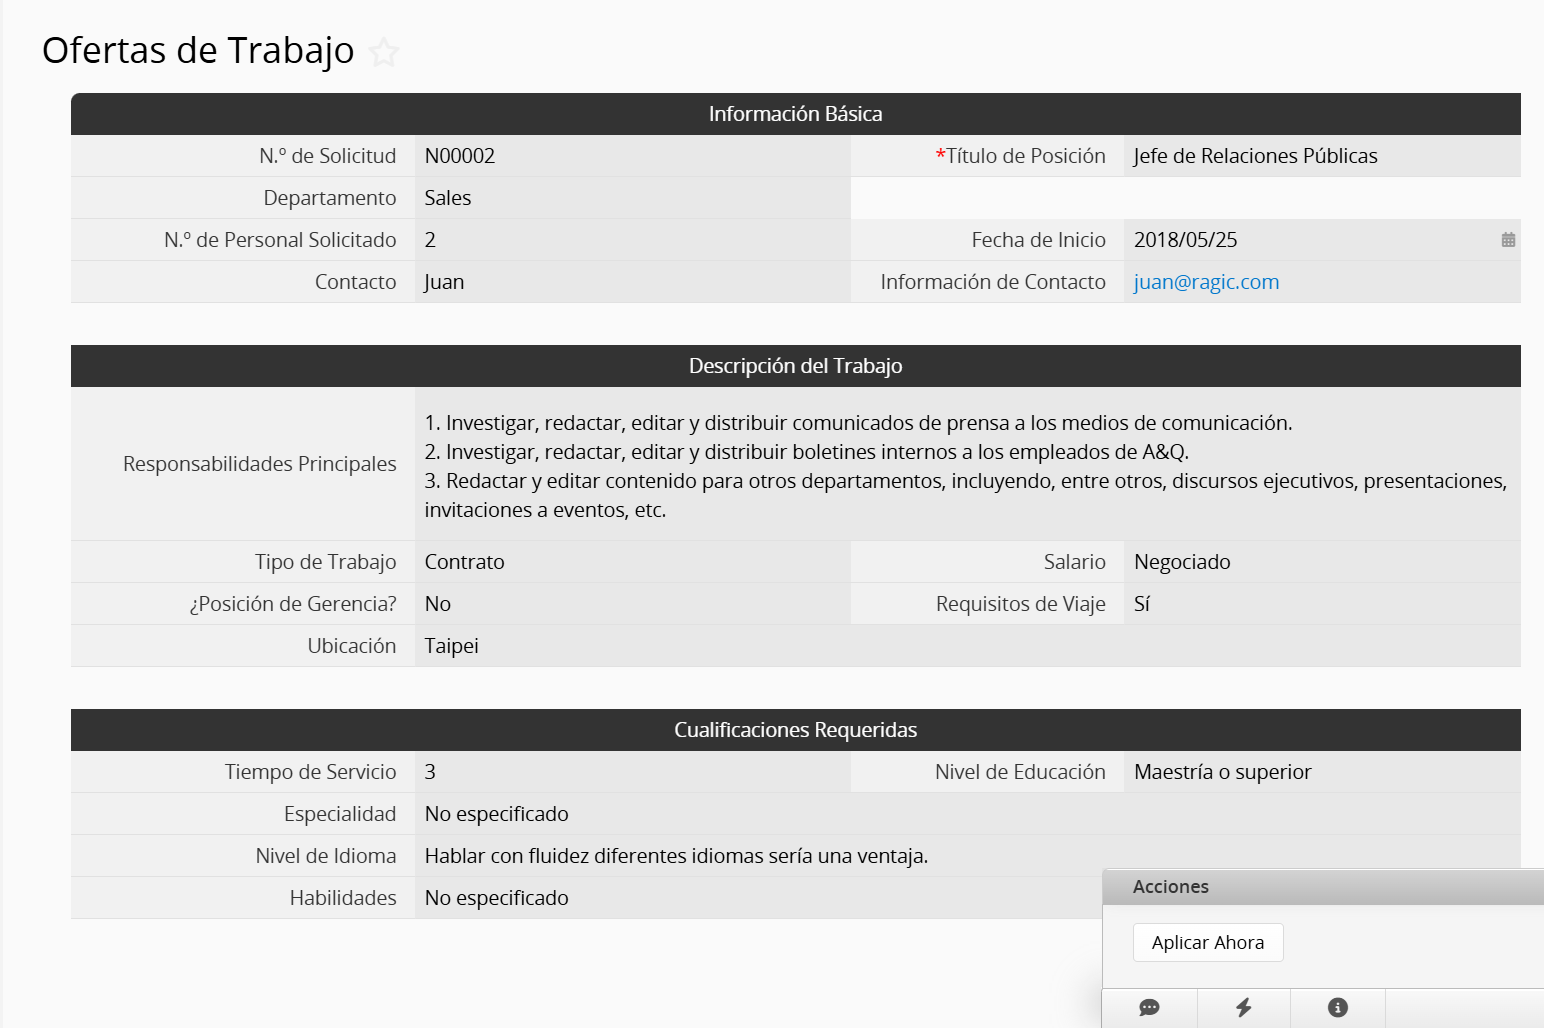Click the Acciones panel header
The height and width of the screenshot is (1028, 1544).
1322,887
